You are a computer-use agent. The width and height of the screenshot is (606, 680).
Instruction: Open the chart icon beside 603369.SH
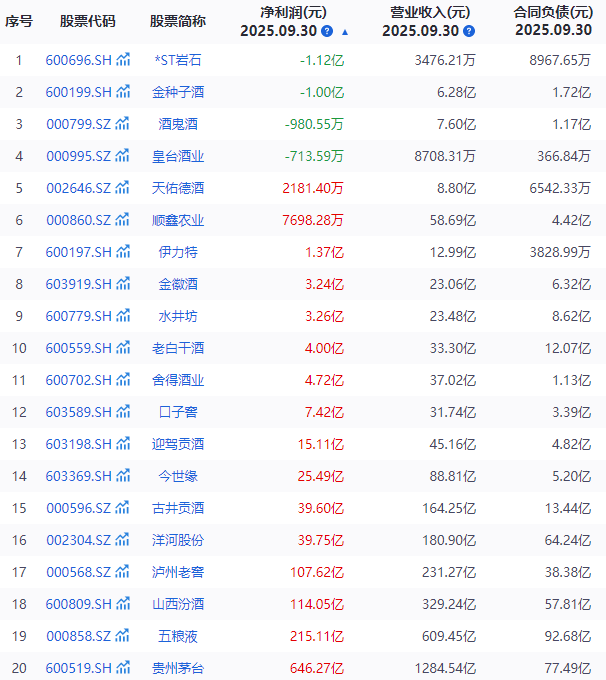[x=123, y=476]
